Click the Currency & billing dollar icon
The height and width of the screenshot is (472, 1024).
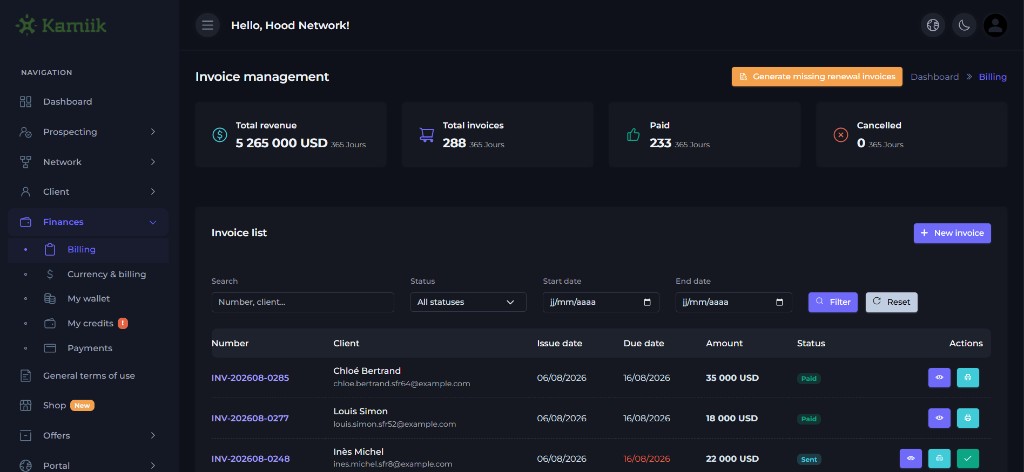50,274
